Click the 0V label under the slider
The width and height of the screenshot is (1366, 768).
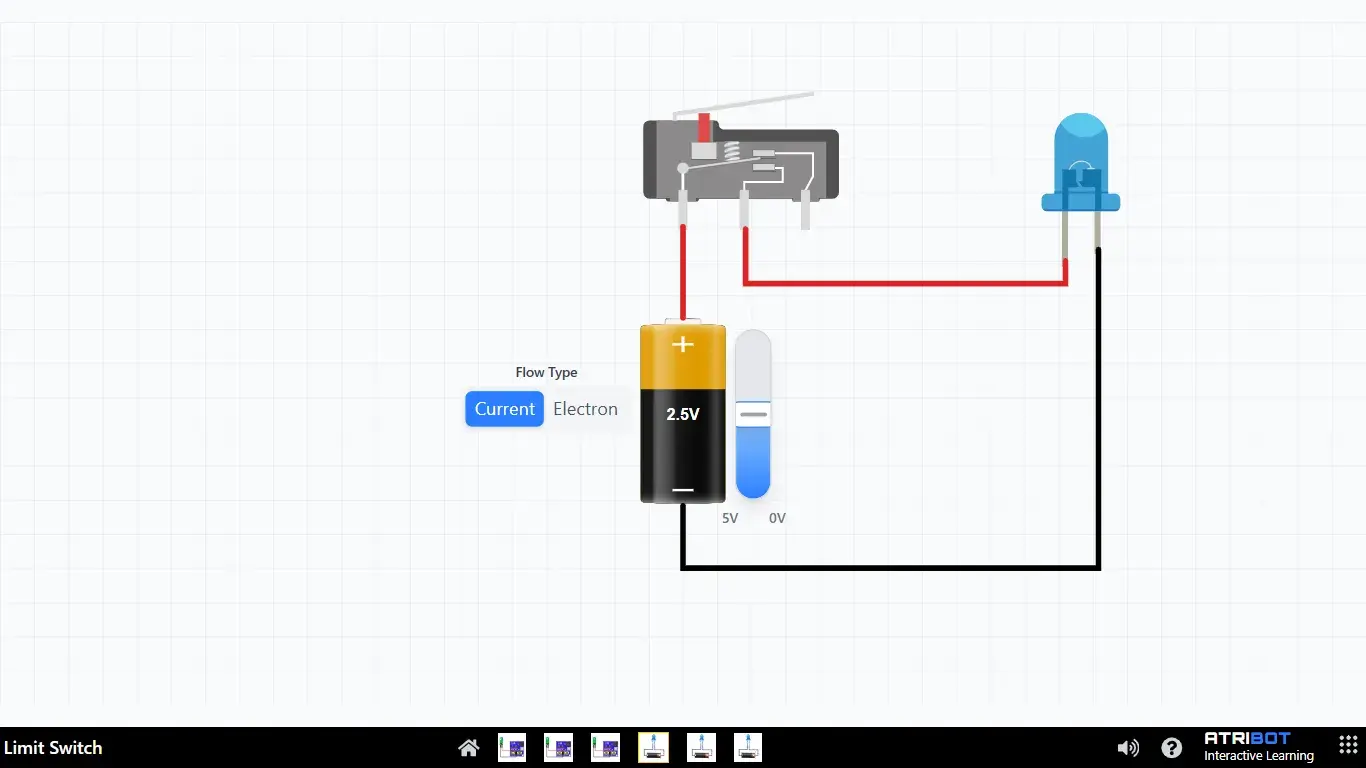[777, 518]
